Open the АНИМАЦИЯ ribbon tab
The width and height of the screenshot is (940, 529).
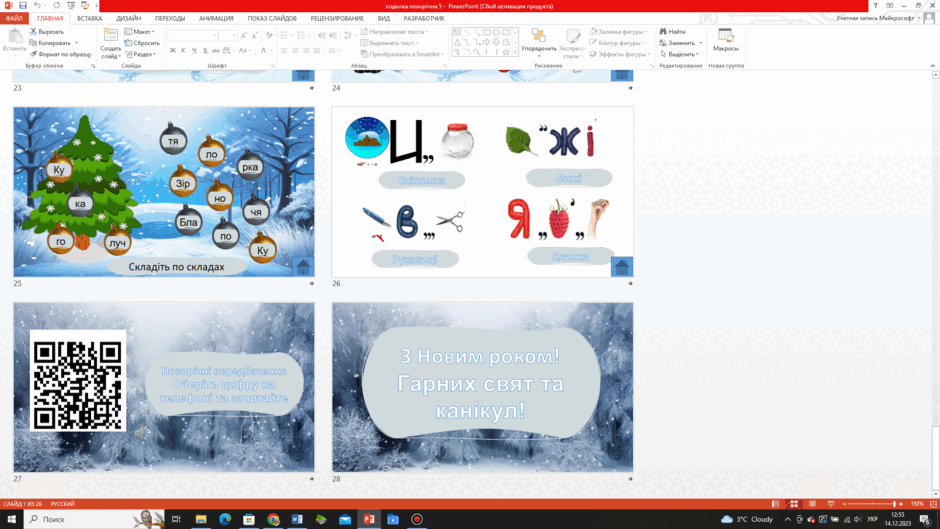pos(216,19)
